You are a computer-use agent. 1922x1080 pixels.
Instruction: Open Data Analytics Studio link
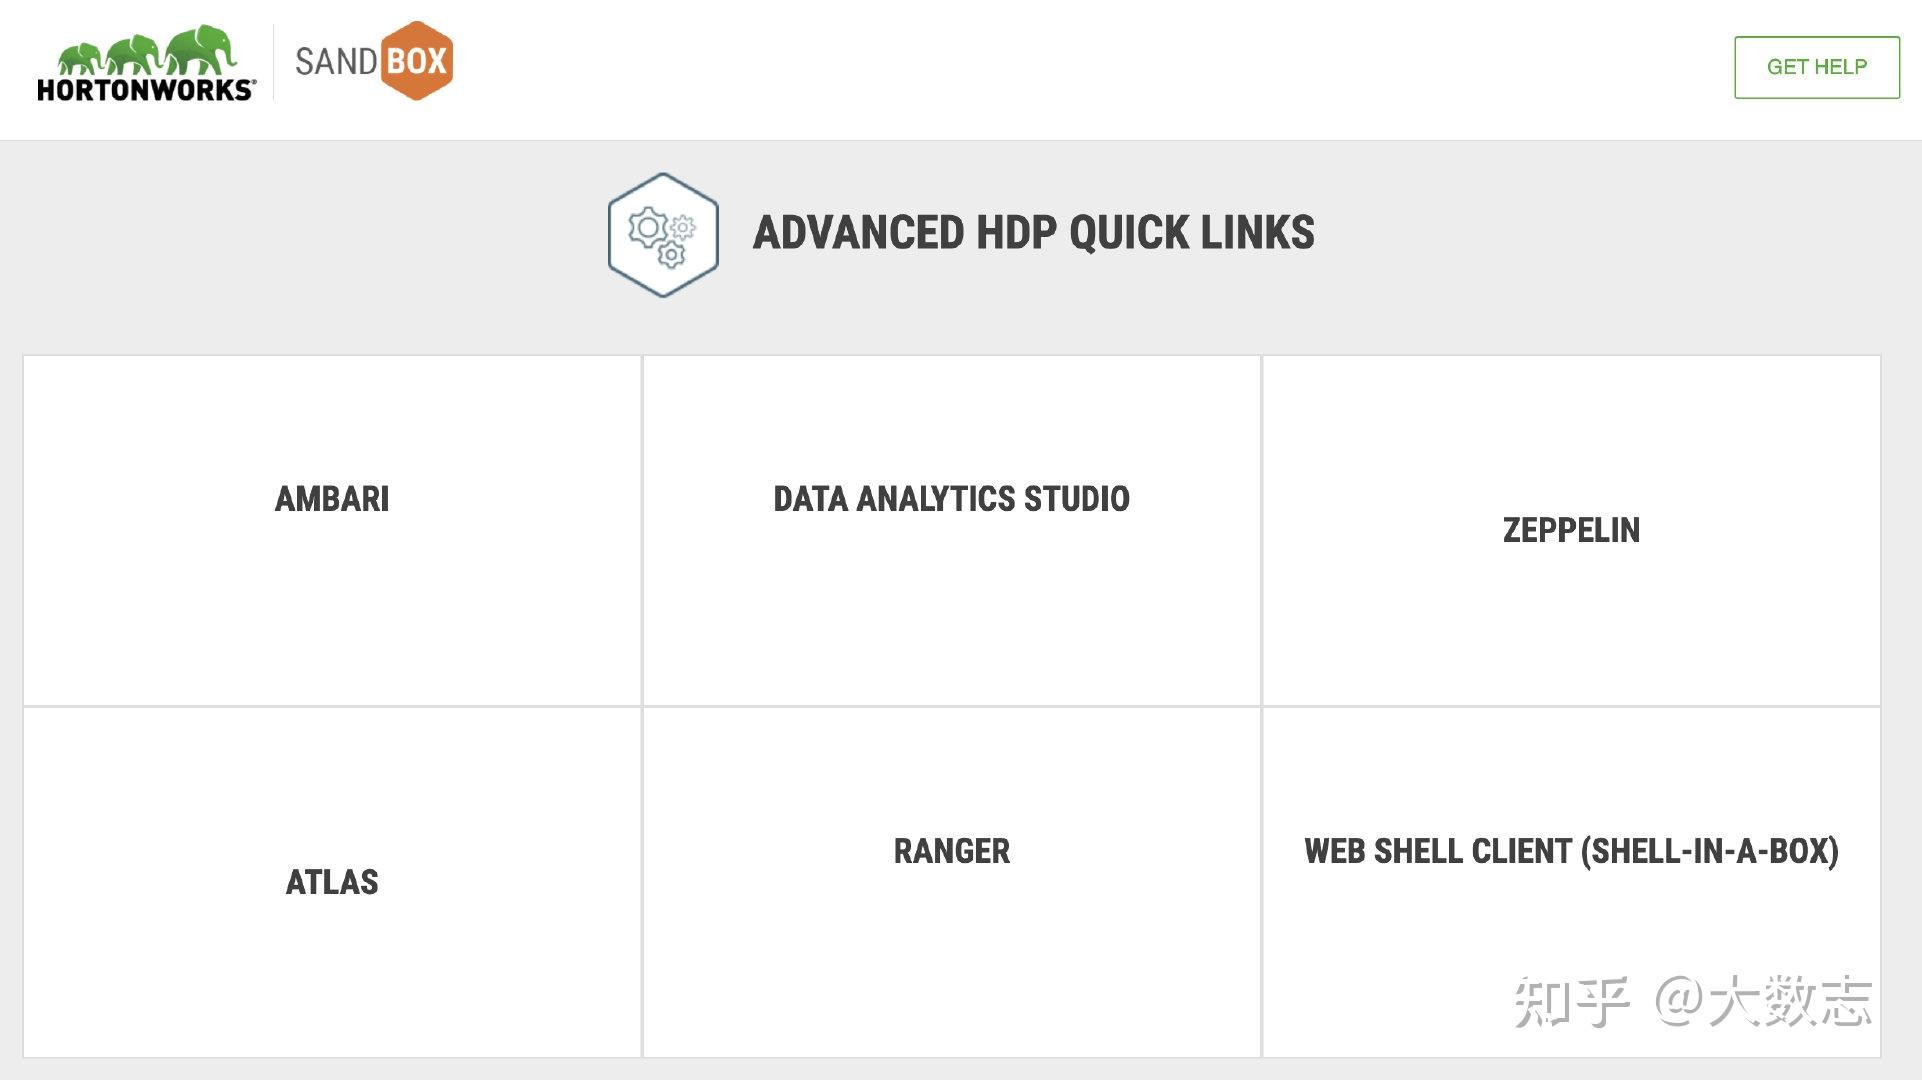point(951,499)
